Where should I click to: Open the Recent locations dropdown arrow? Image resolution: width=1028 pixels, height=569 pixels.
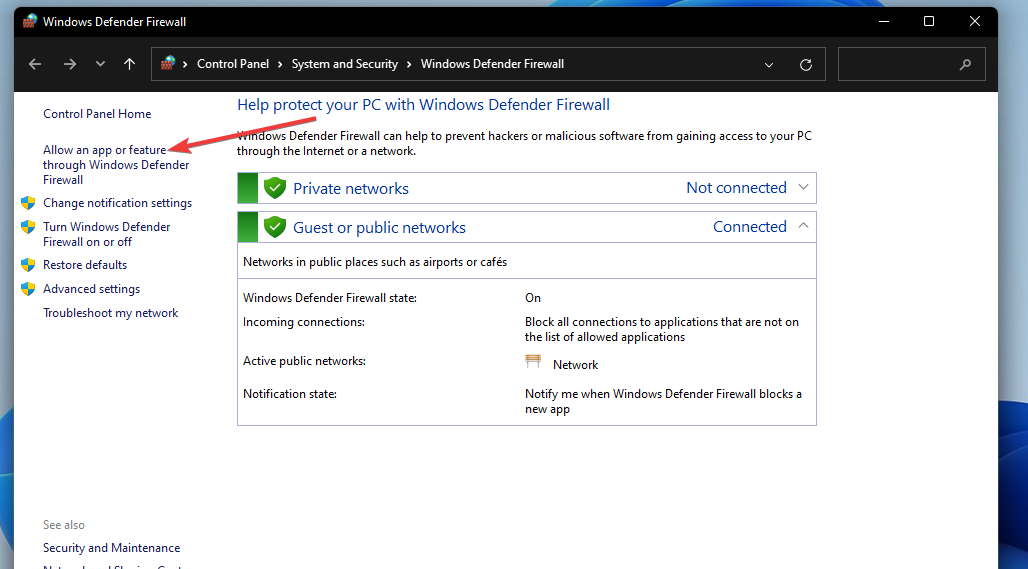tap(100, 64)
